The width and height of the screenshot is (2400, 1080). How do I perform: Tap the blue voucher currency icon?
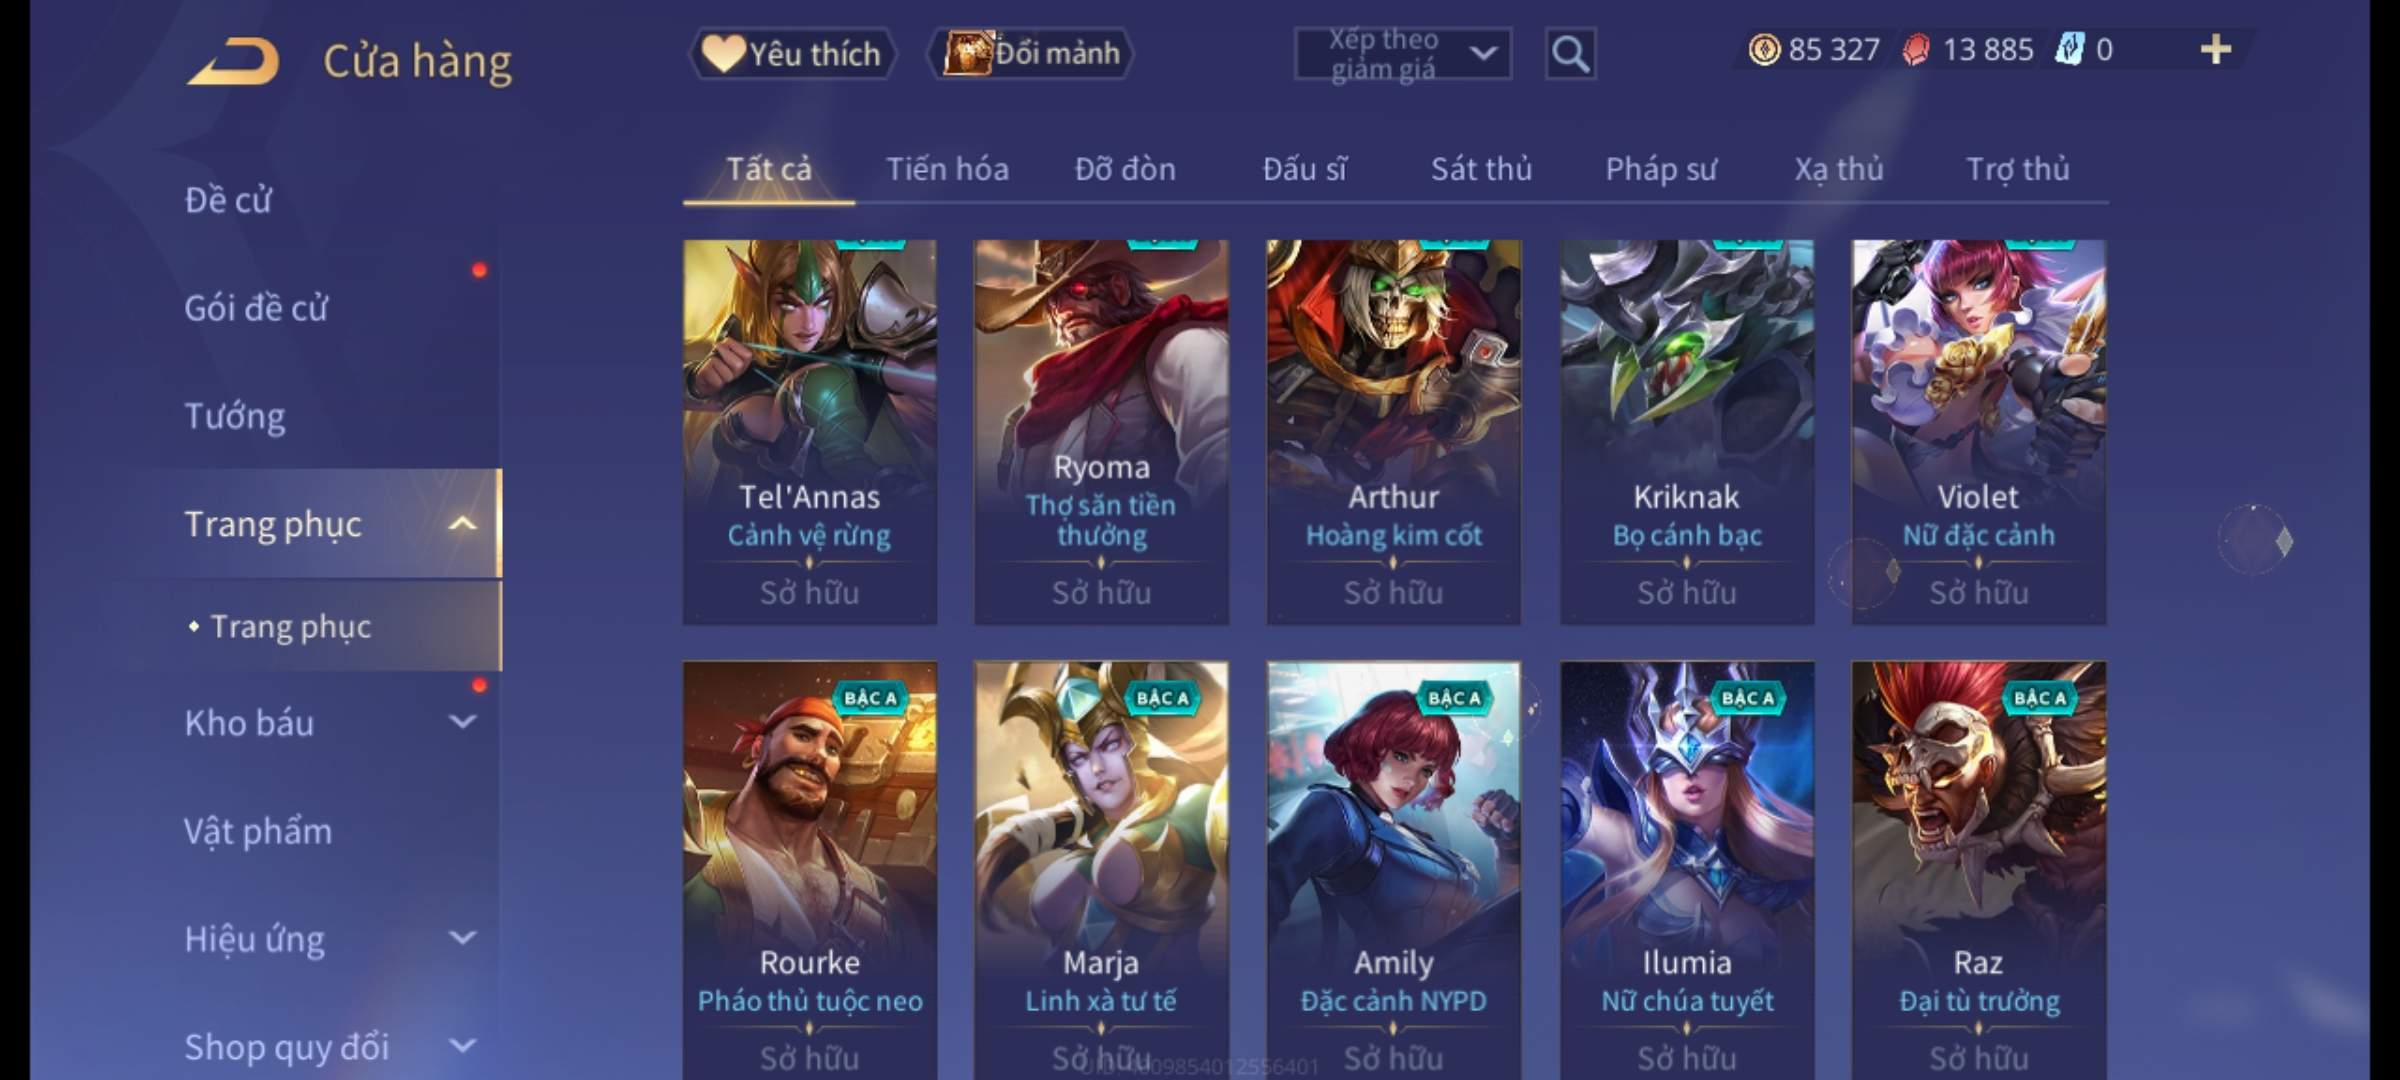coord(2069,50)
